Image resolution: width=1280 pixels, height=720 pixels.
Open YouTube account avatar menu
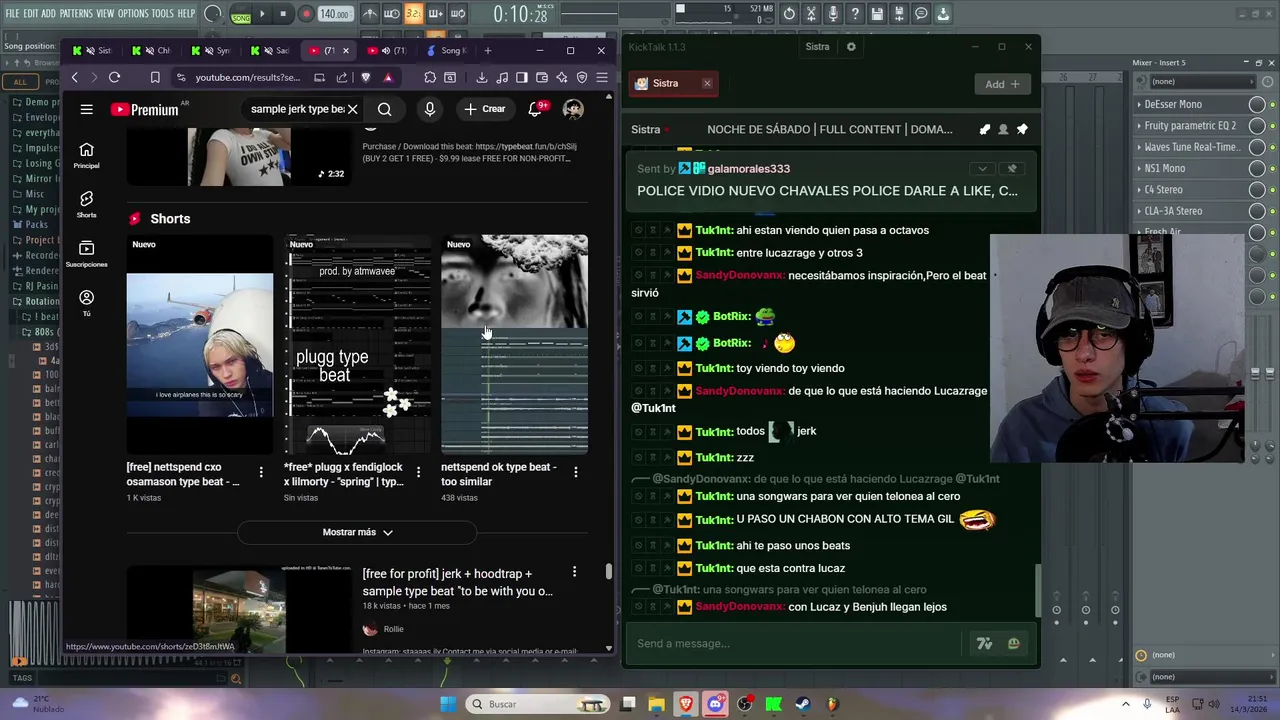(573, 109)
